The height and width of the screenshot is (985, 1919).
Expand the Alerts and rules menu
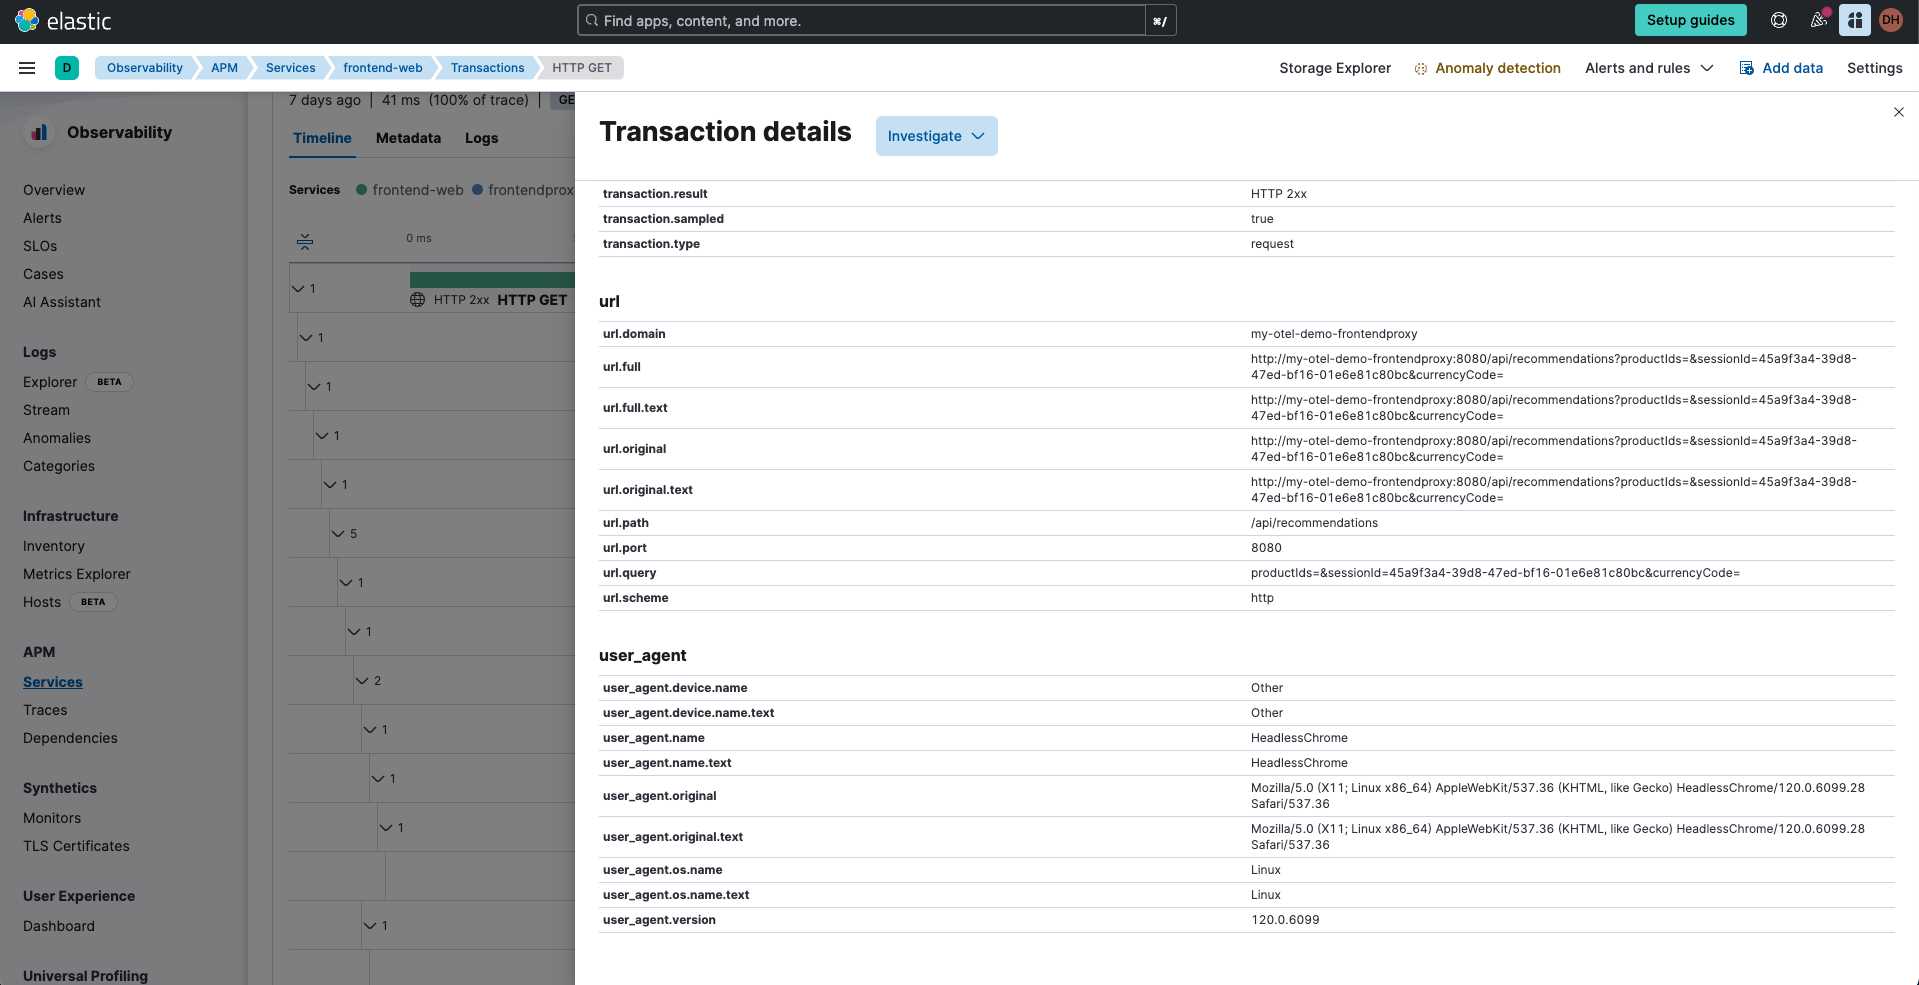1648,68
